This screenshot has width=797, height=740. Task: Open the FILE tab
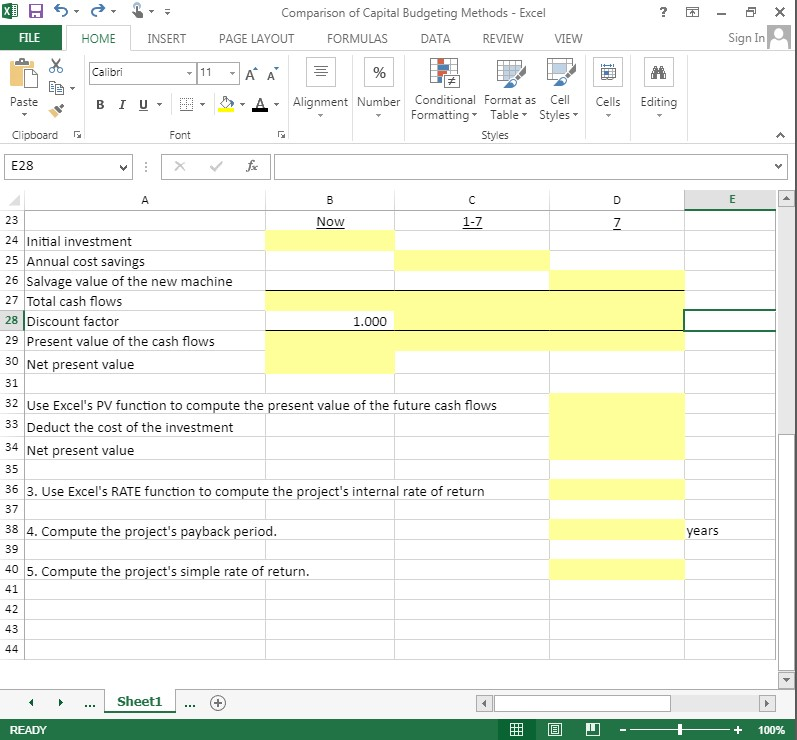click(29, 38)
